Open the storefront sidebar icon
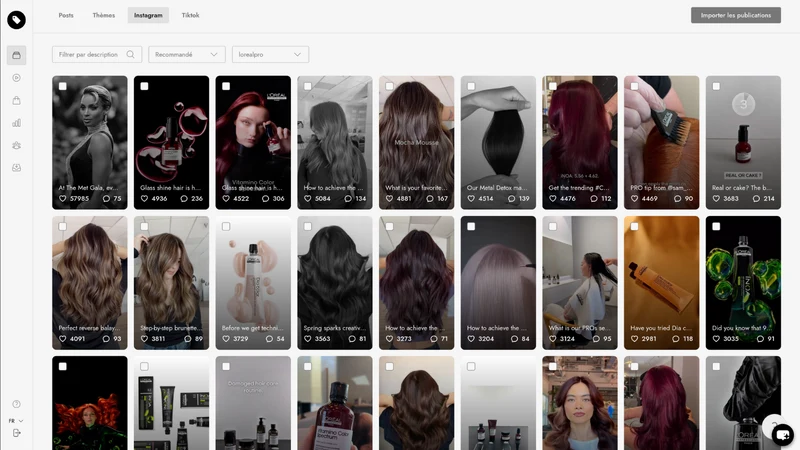The height and width of the screenshot is (450, 800). click(16, 55)
